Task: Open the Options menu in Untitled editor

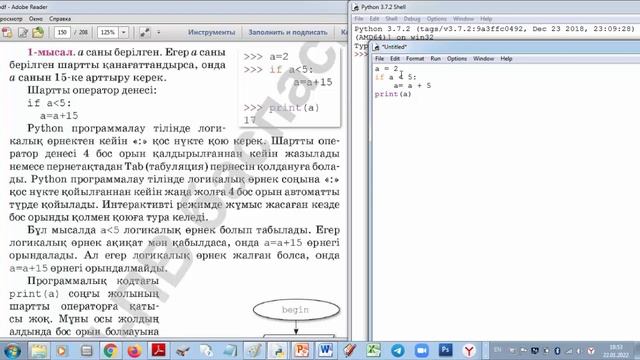Action: (x=456, y=59)
